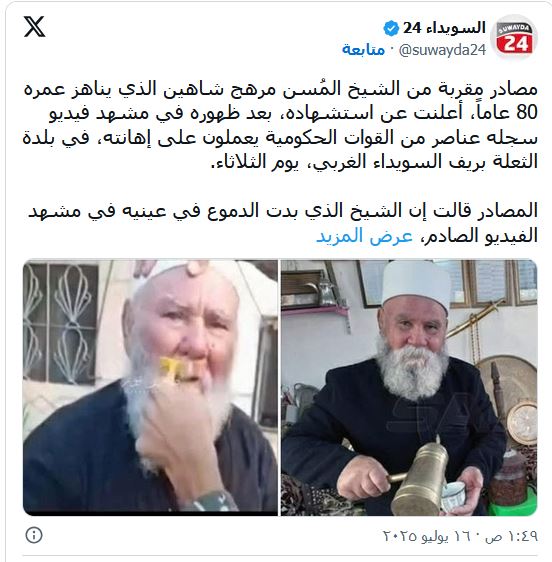The image size is (552, 562).
Task: Click the السويداء 24 display name
Action: click(444, 28)
